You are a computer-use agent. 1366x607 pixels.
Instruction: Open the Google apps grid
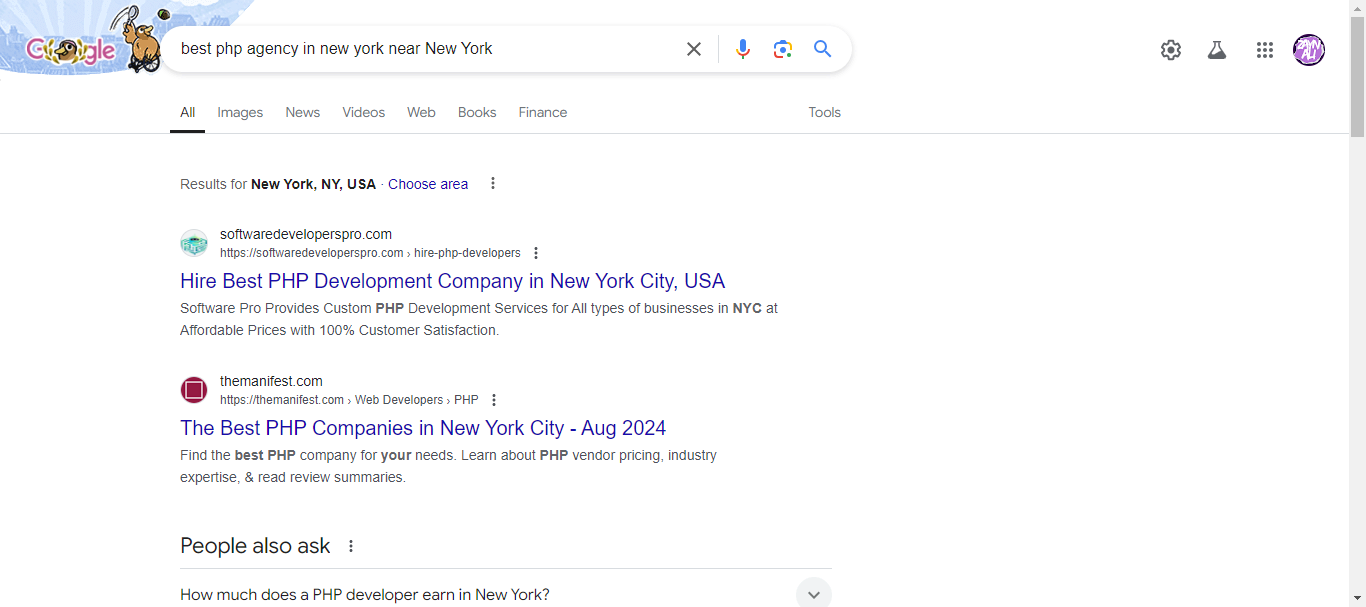click(1265, 50)
